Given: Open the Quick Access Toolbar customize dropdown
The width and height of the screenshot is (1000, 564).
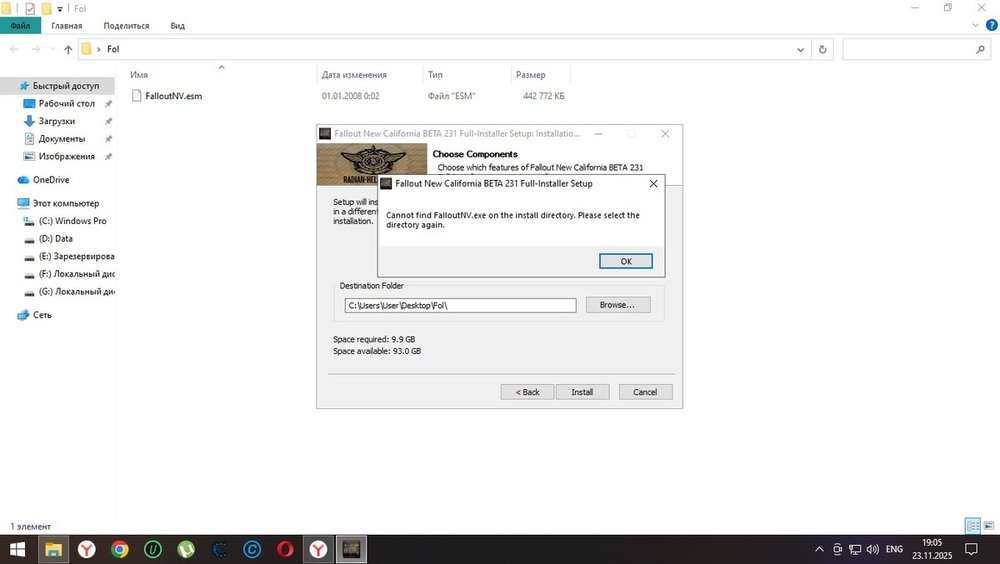Looking at the screenshot, I should tap(60, 9).
